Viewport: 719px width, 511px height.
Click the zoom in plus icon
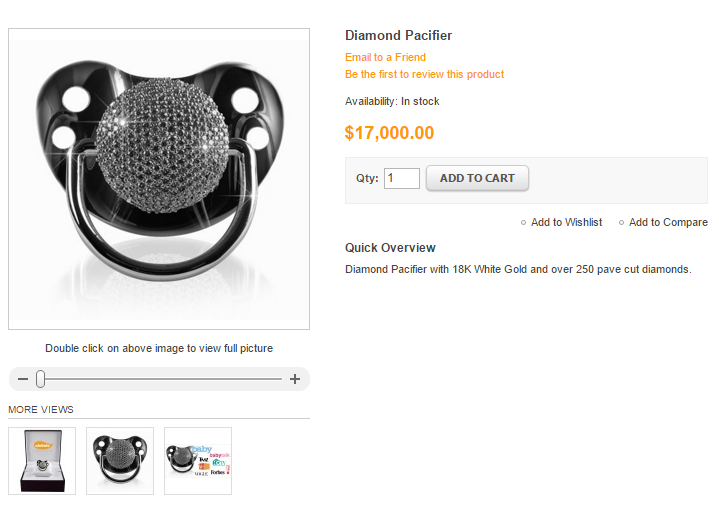[295, 379]
